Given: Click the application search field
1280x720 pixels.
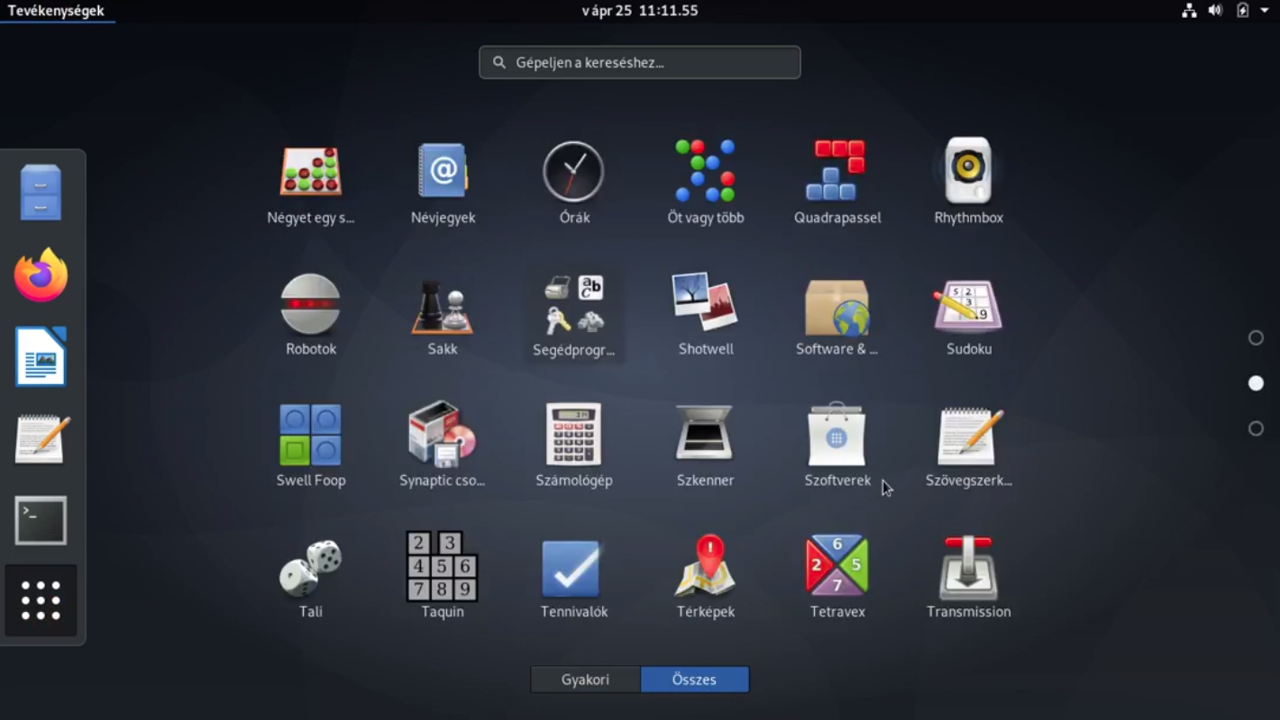Looking at the screenshot, I should (x=640, y=62).
